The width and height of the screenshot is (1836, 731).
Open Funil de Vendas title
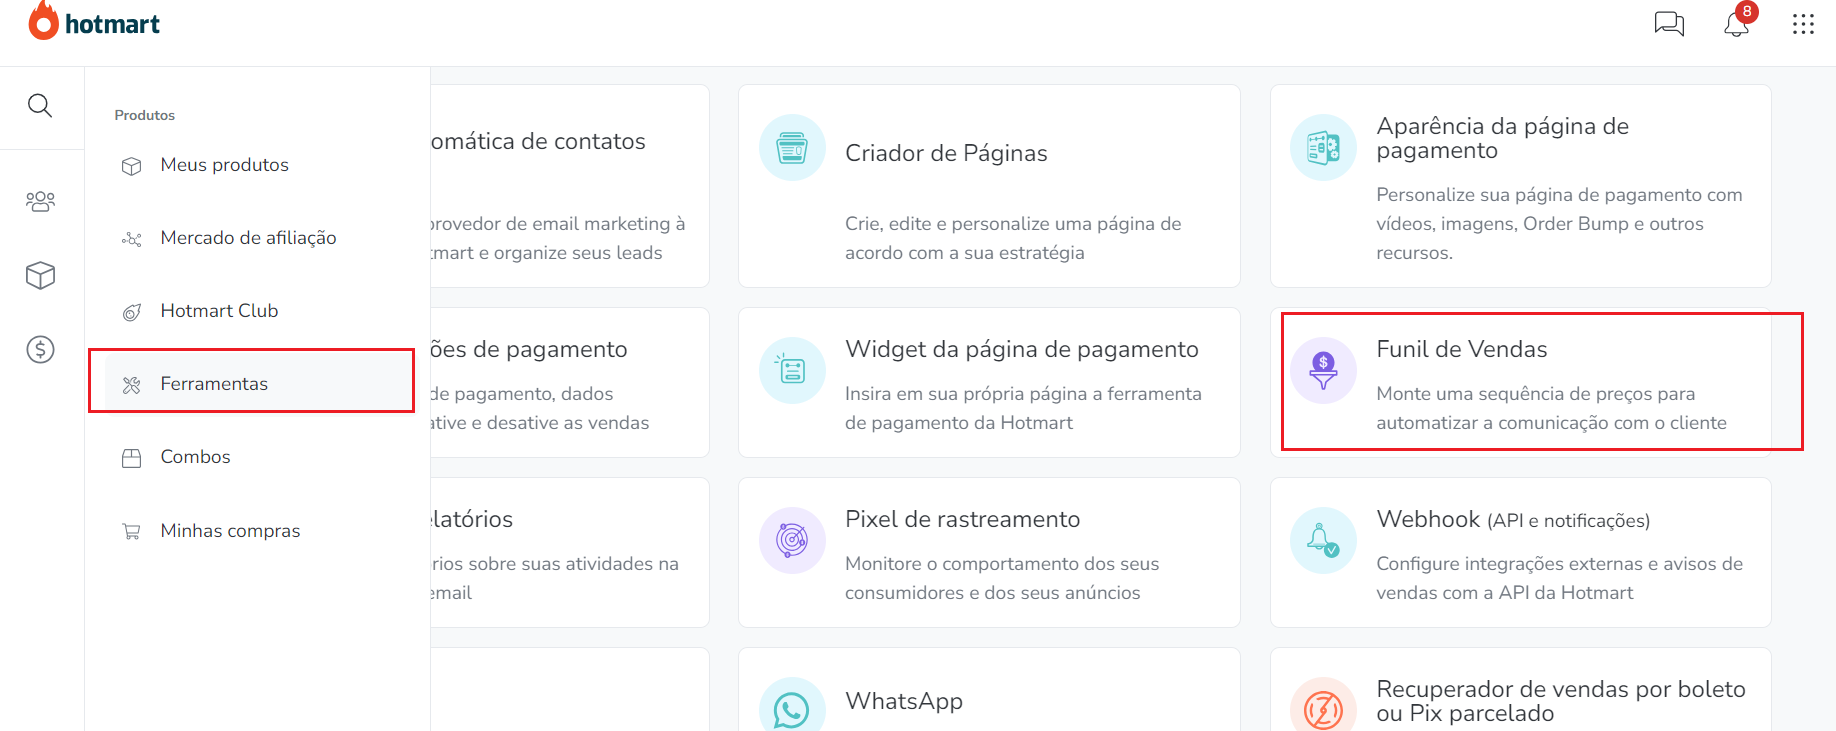(1461, 349)
